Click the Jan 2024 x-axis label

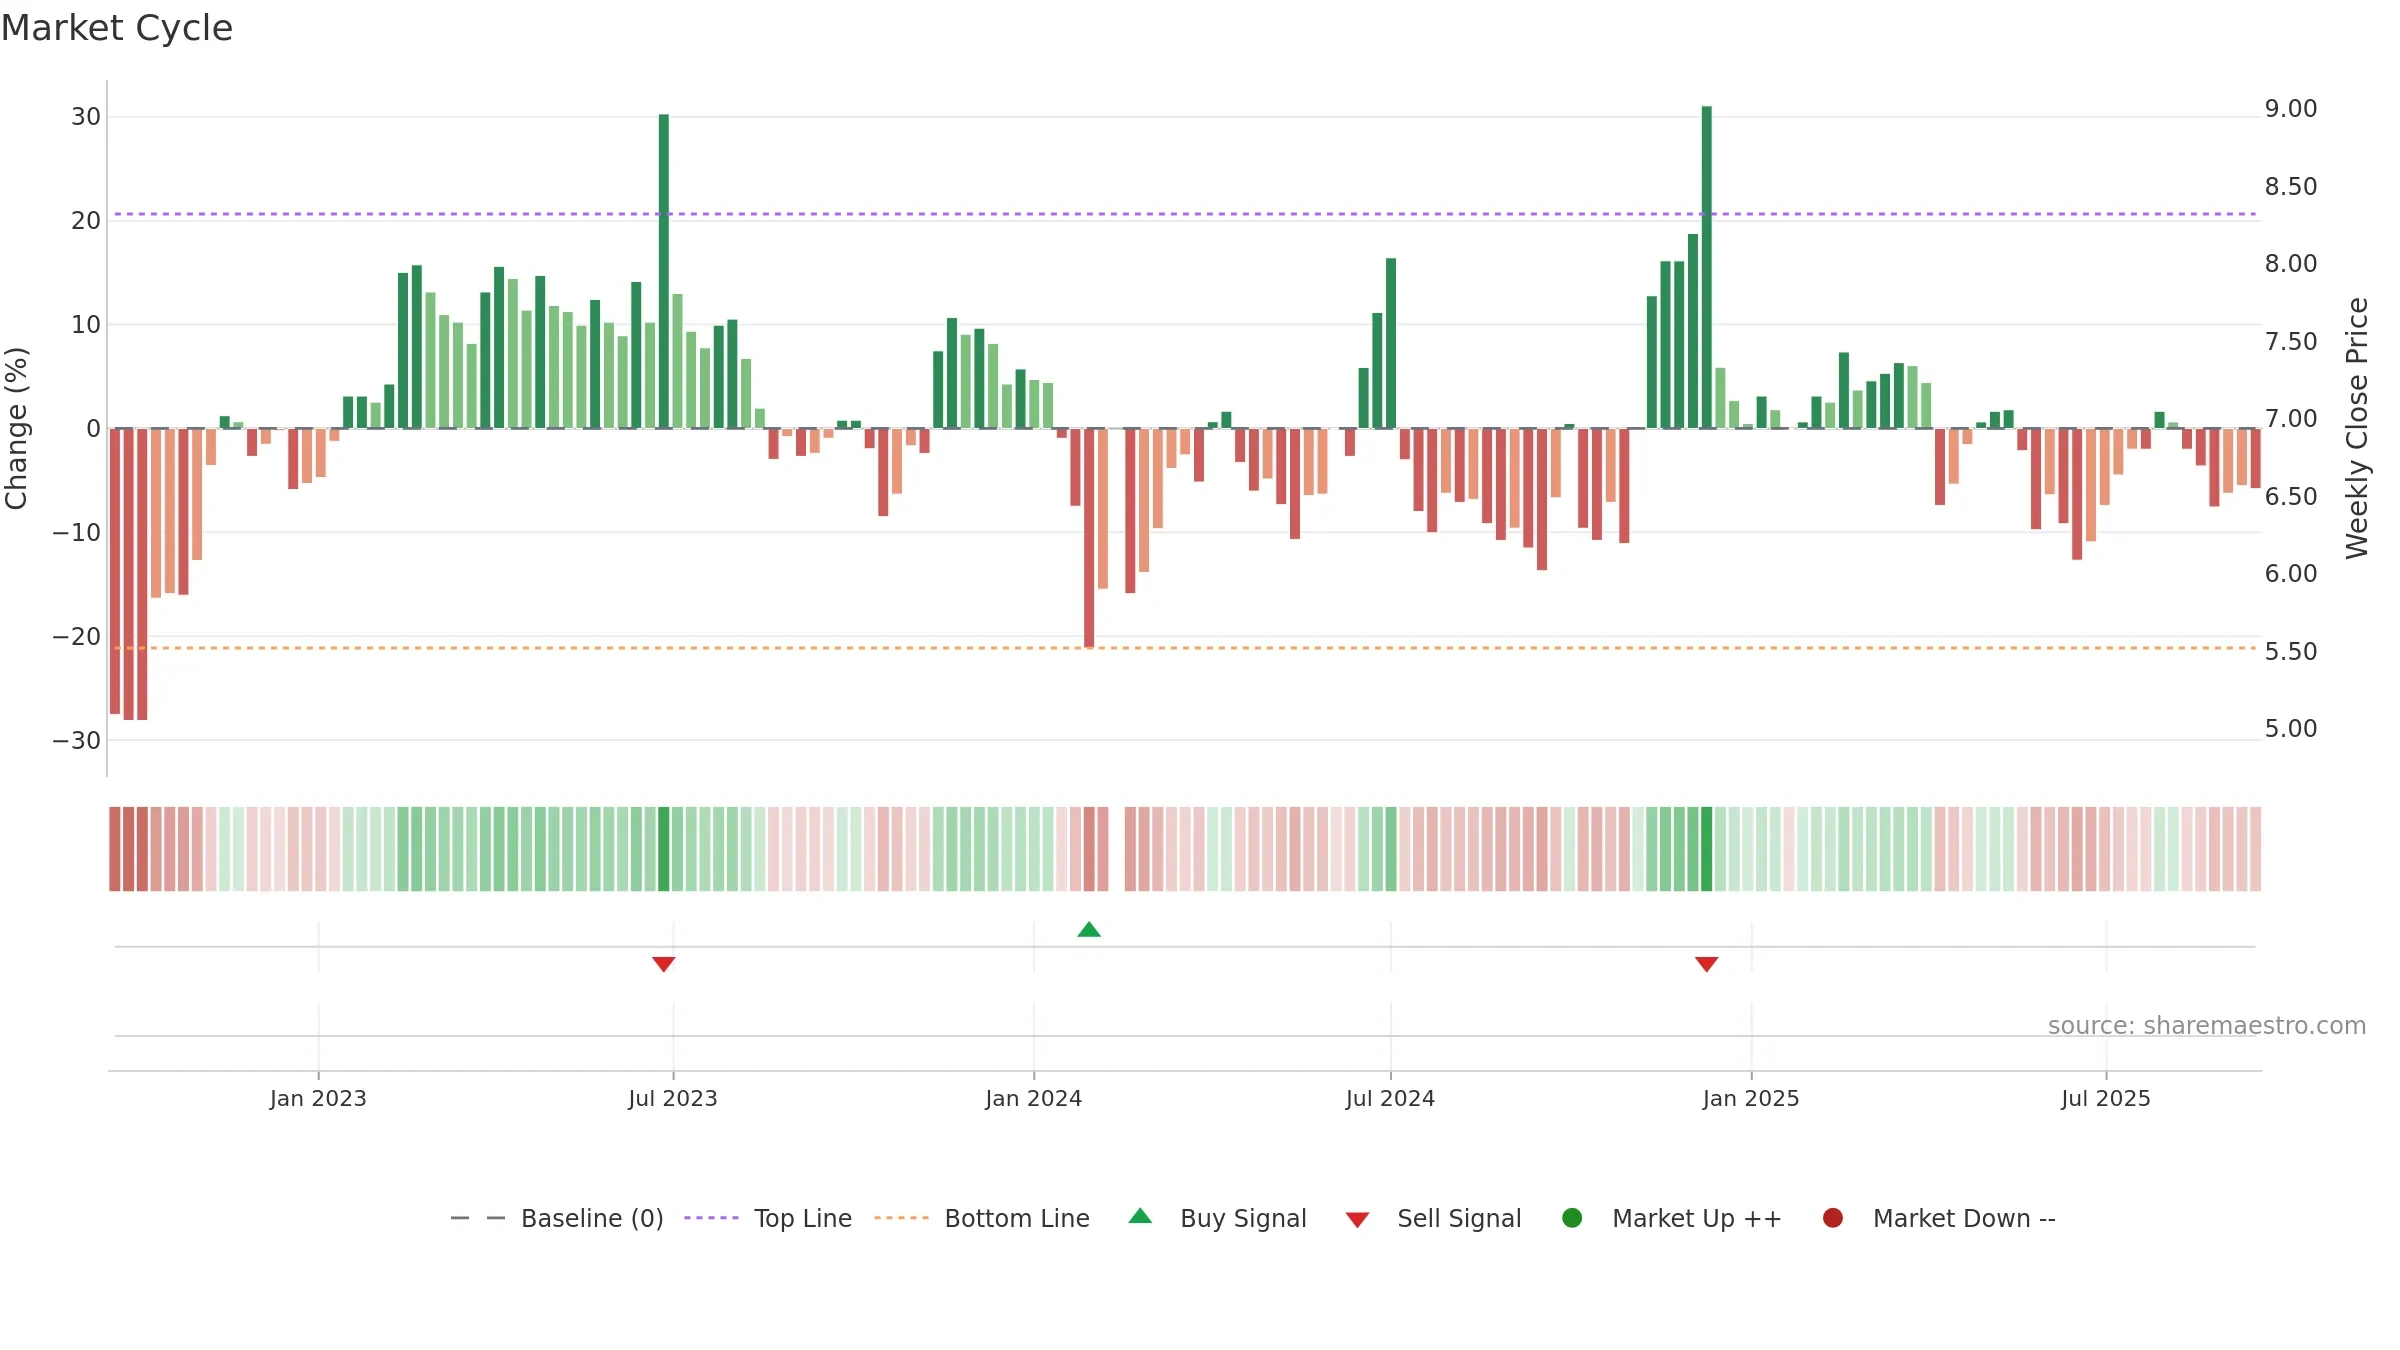point(1034,1098)
